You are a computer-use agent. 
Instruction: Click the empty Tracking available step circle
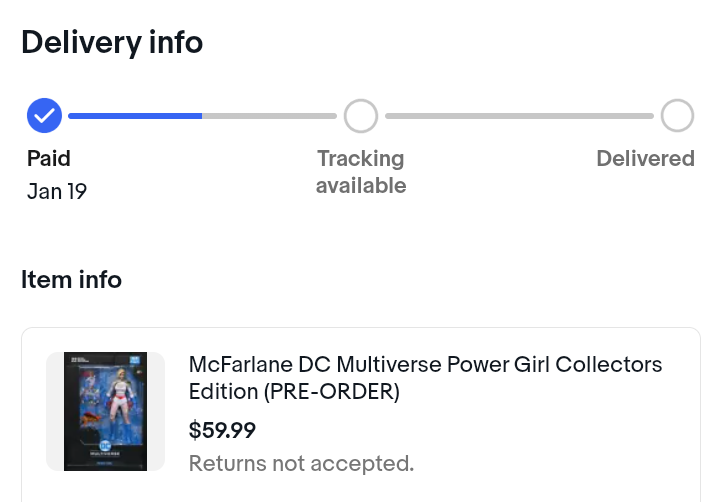pos(361,116)
